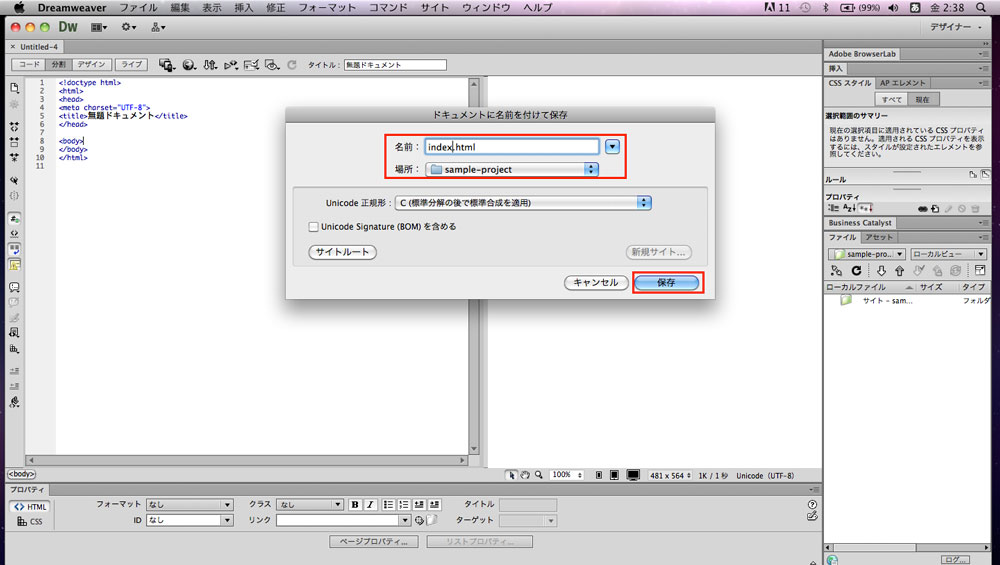Click the preview in browser globe icon
The height and width of the screenshot is (565, 1000).
click(x=189, y=64)
